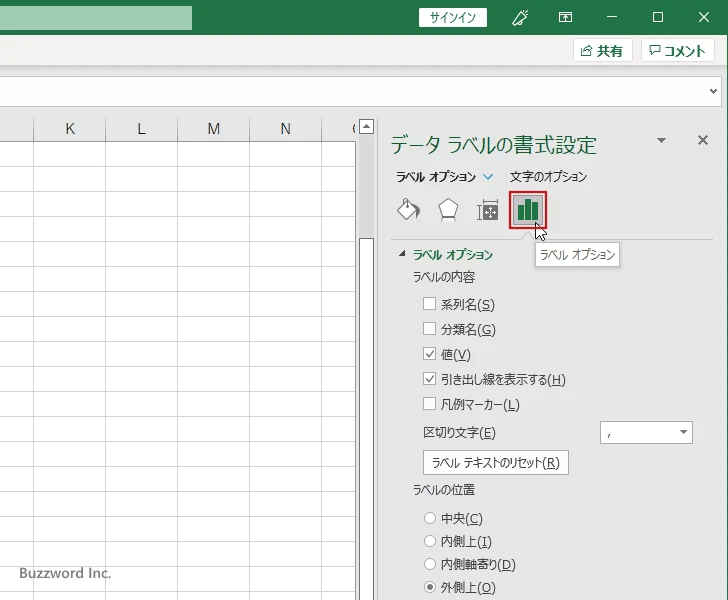The image size is (728, 600).
Task: Minimize the Excel window
Action: click(x=612, y=18)
